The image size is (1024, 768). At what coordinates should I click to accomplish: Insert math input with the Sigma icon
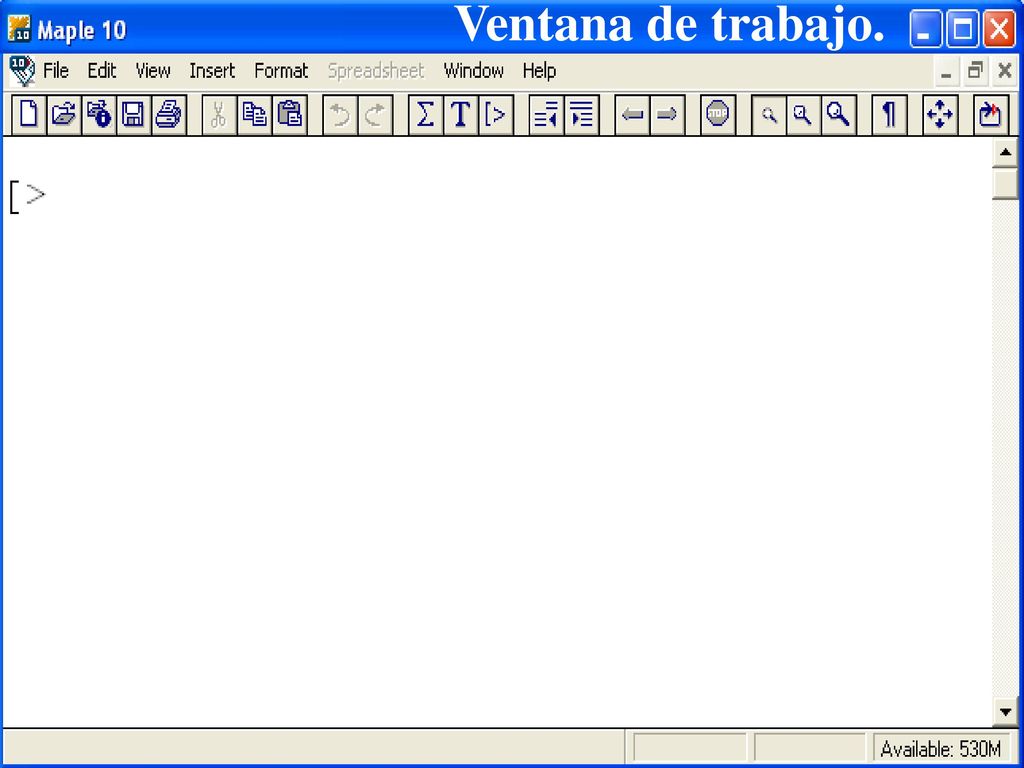(425, 115)
